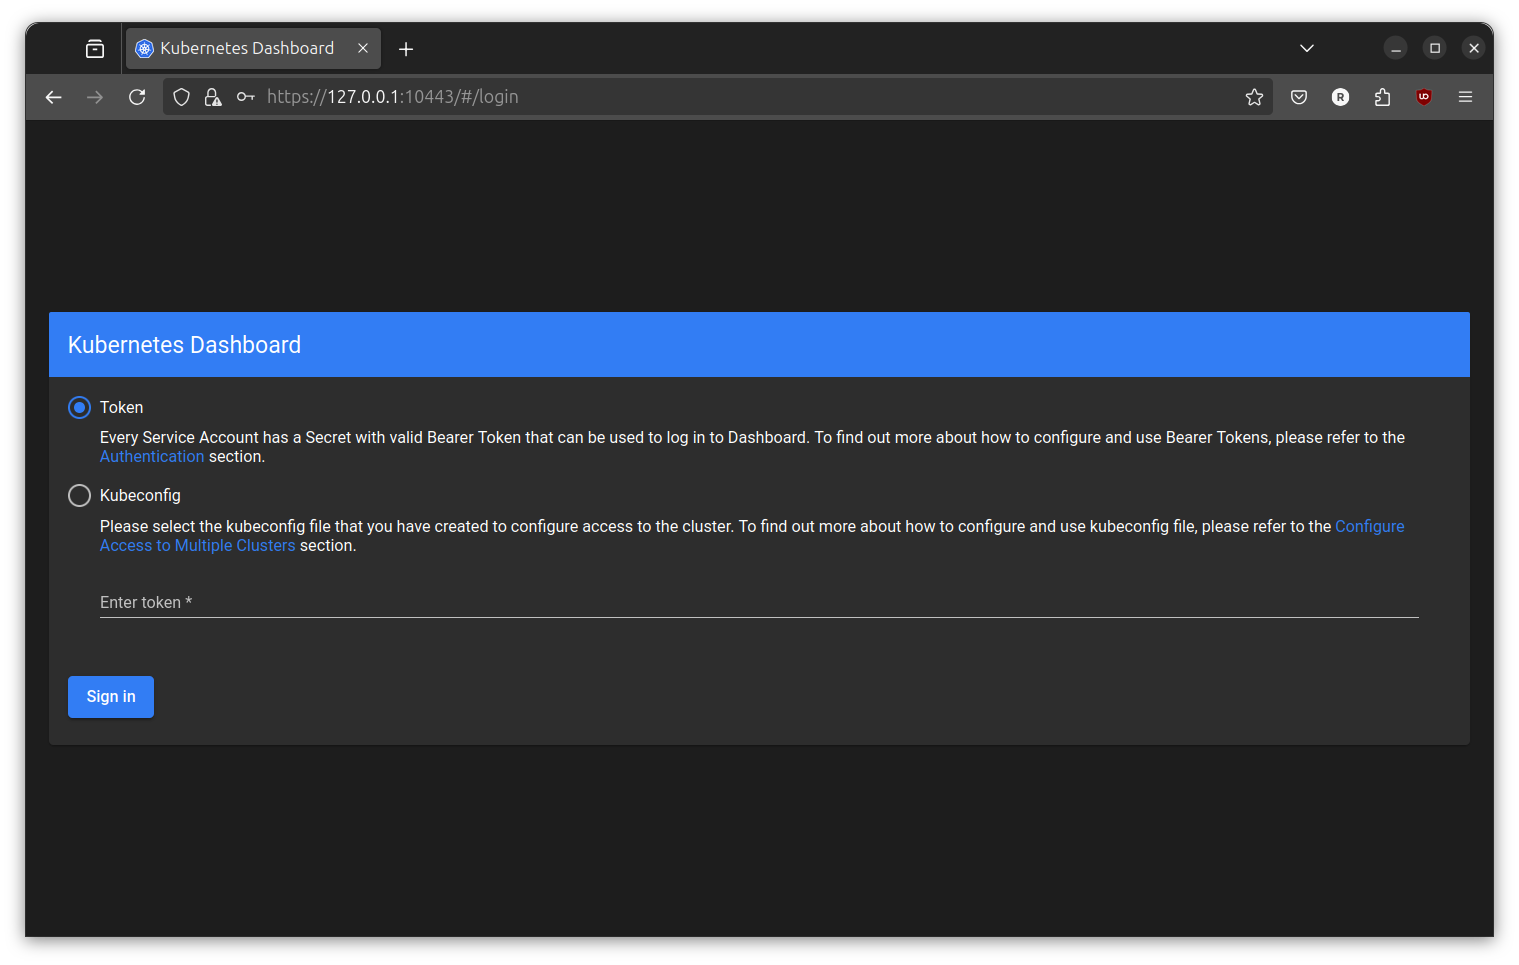Click the Sign in button
The image size is (1519, 965).
(x=111, y=697)
